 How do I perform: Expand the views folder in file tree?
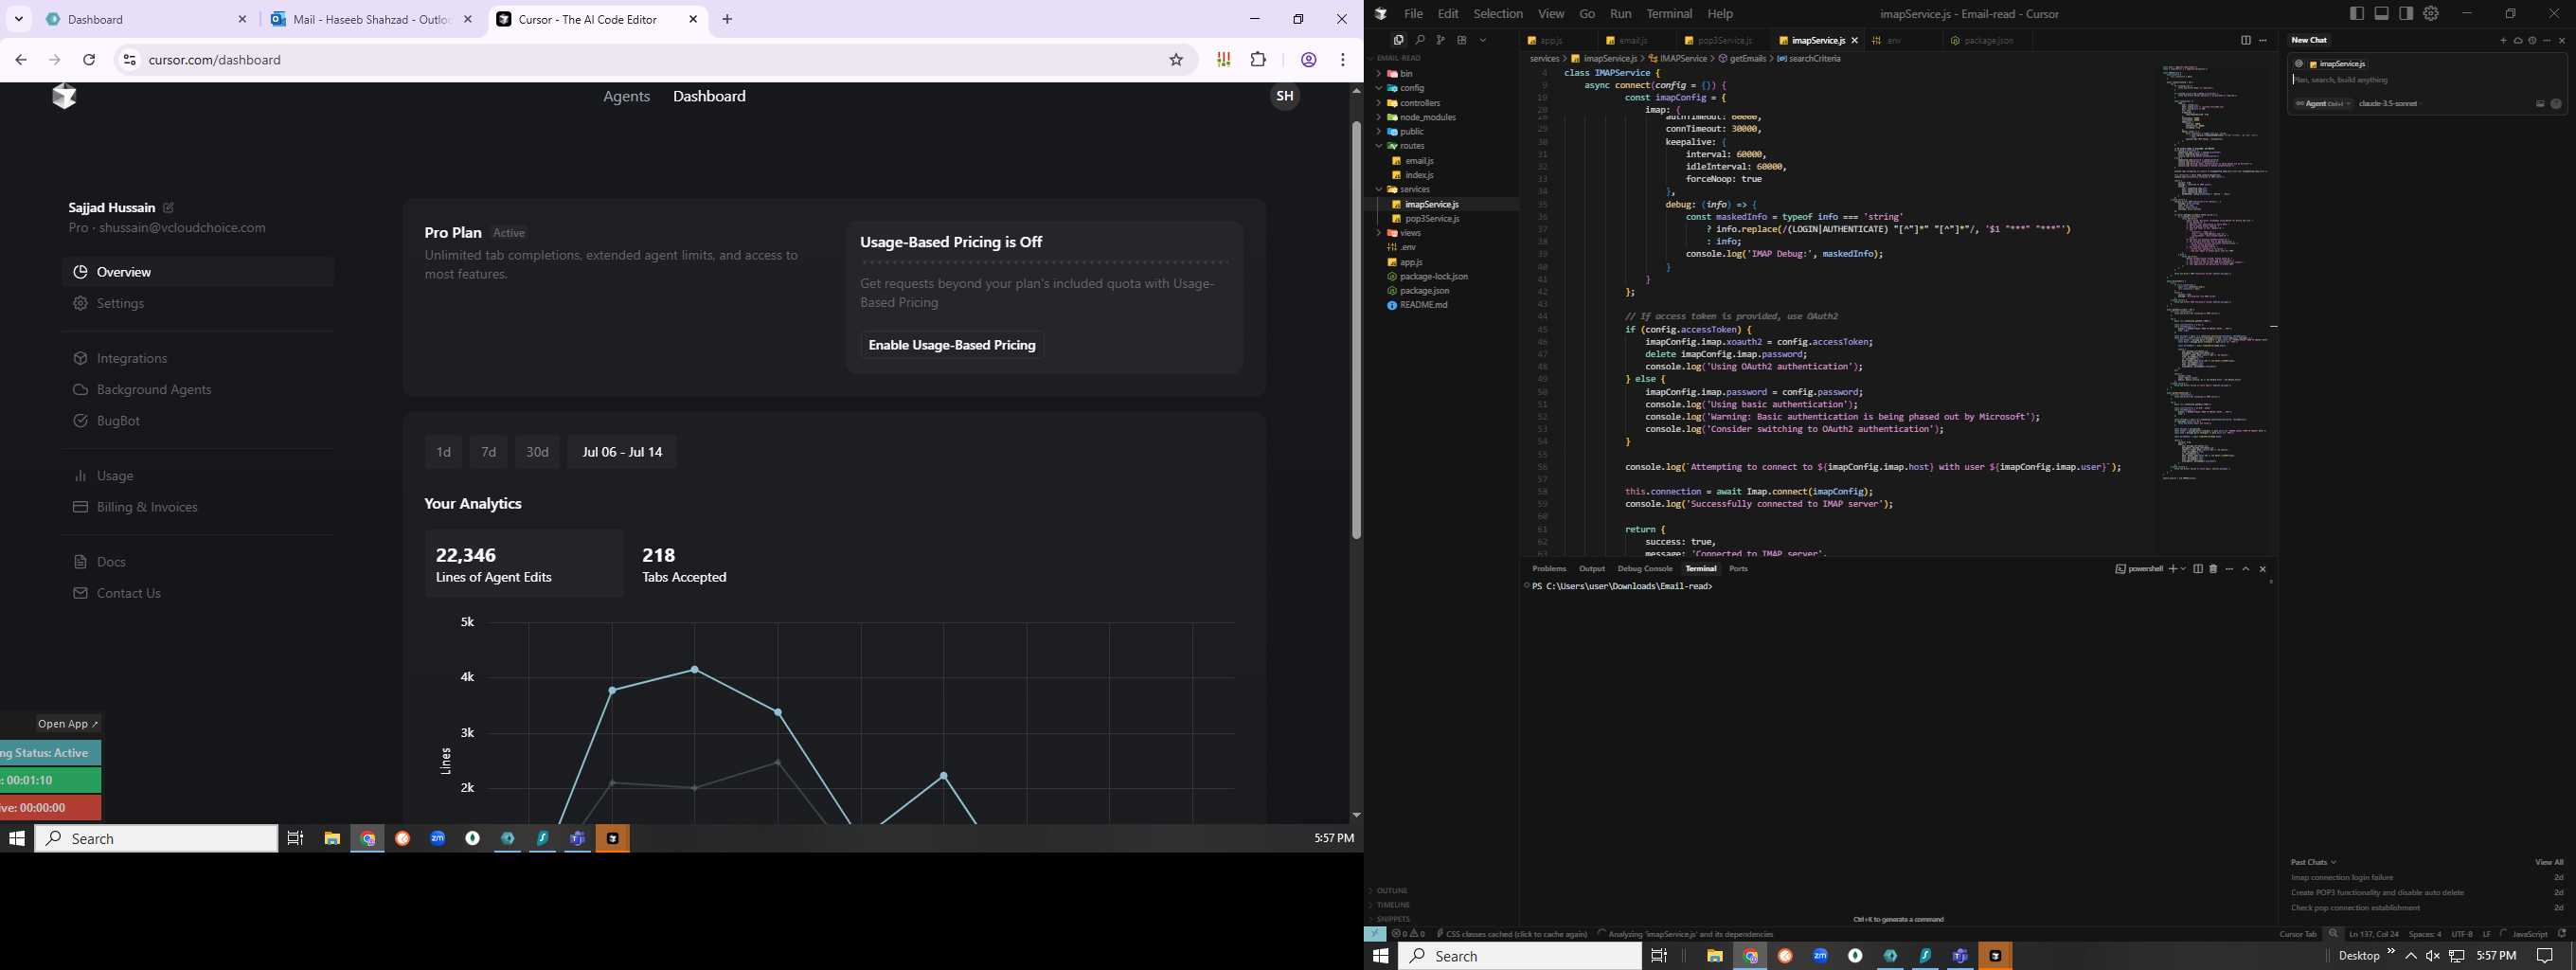coord(1442,233)
